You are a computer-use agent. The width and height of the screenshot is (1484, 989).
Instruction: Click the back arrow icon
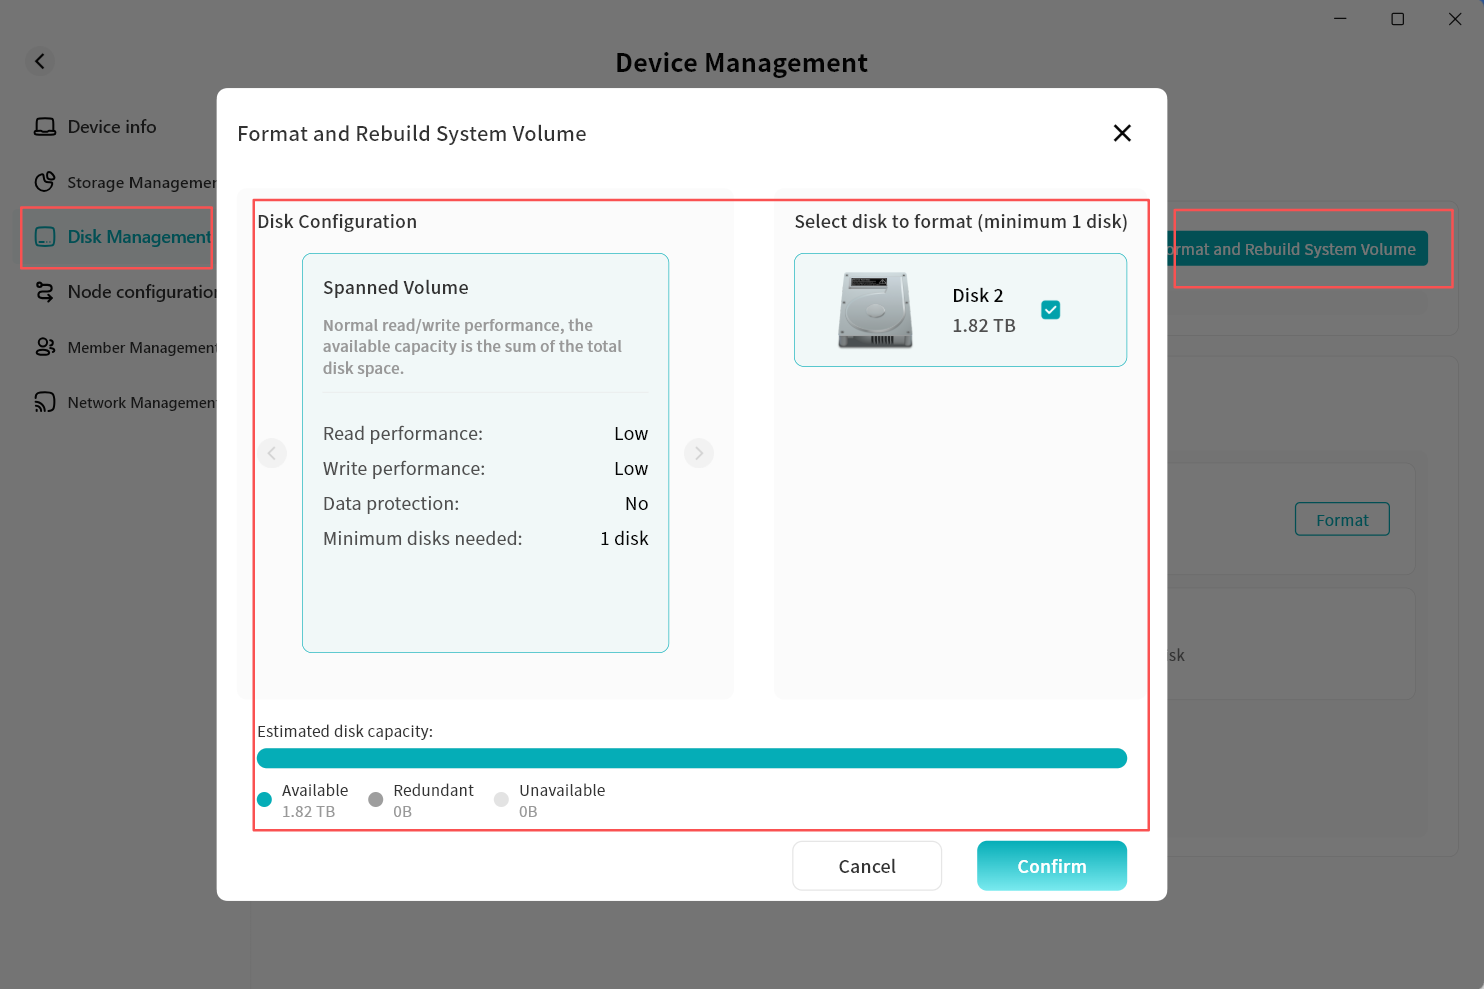point(40,61)
